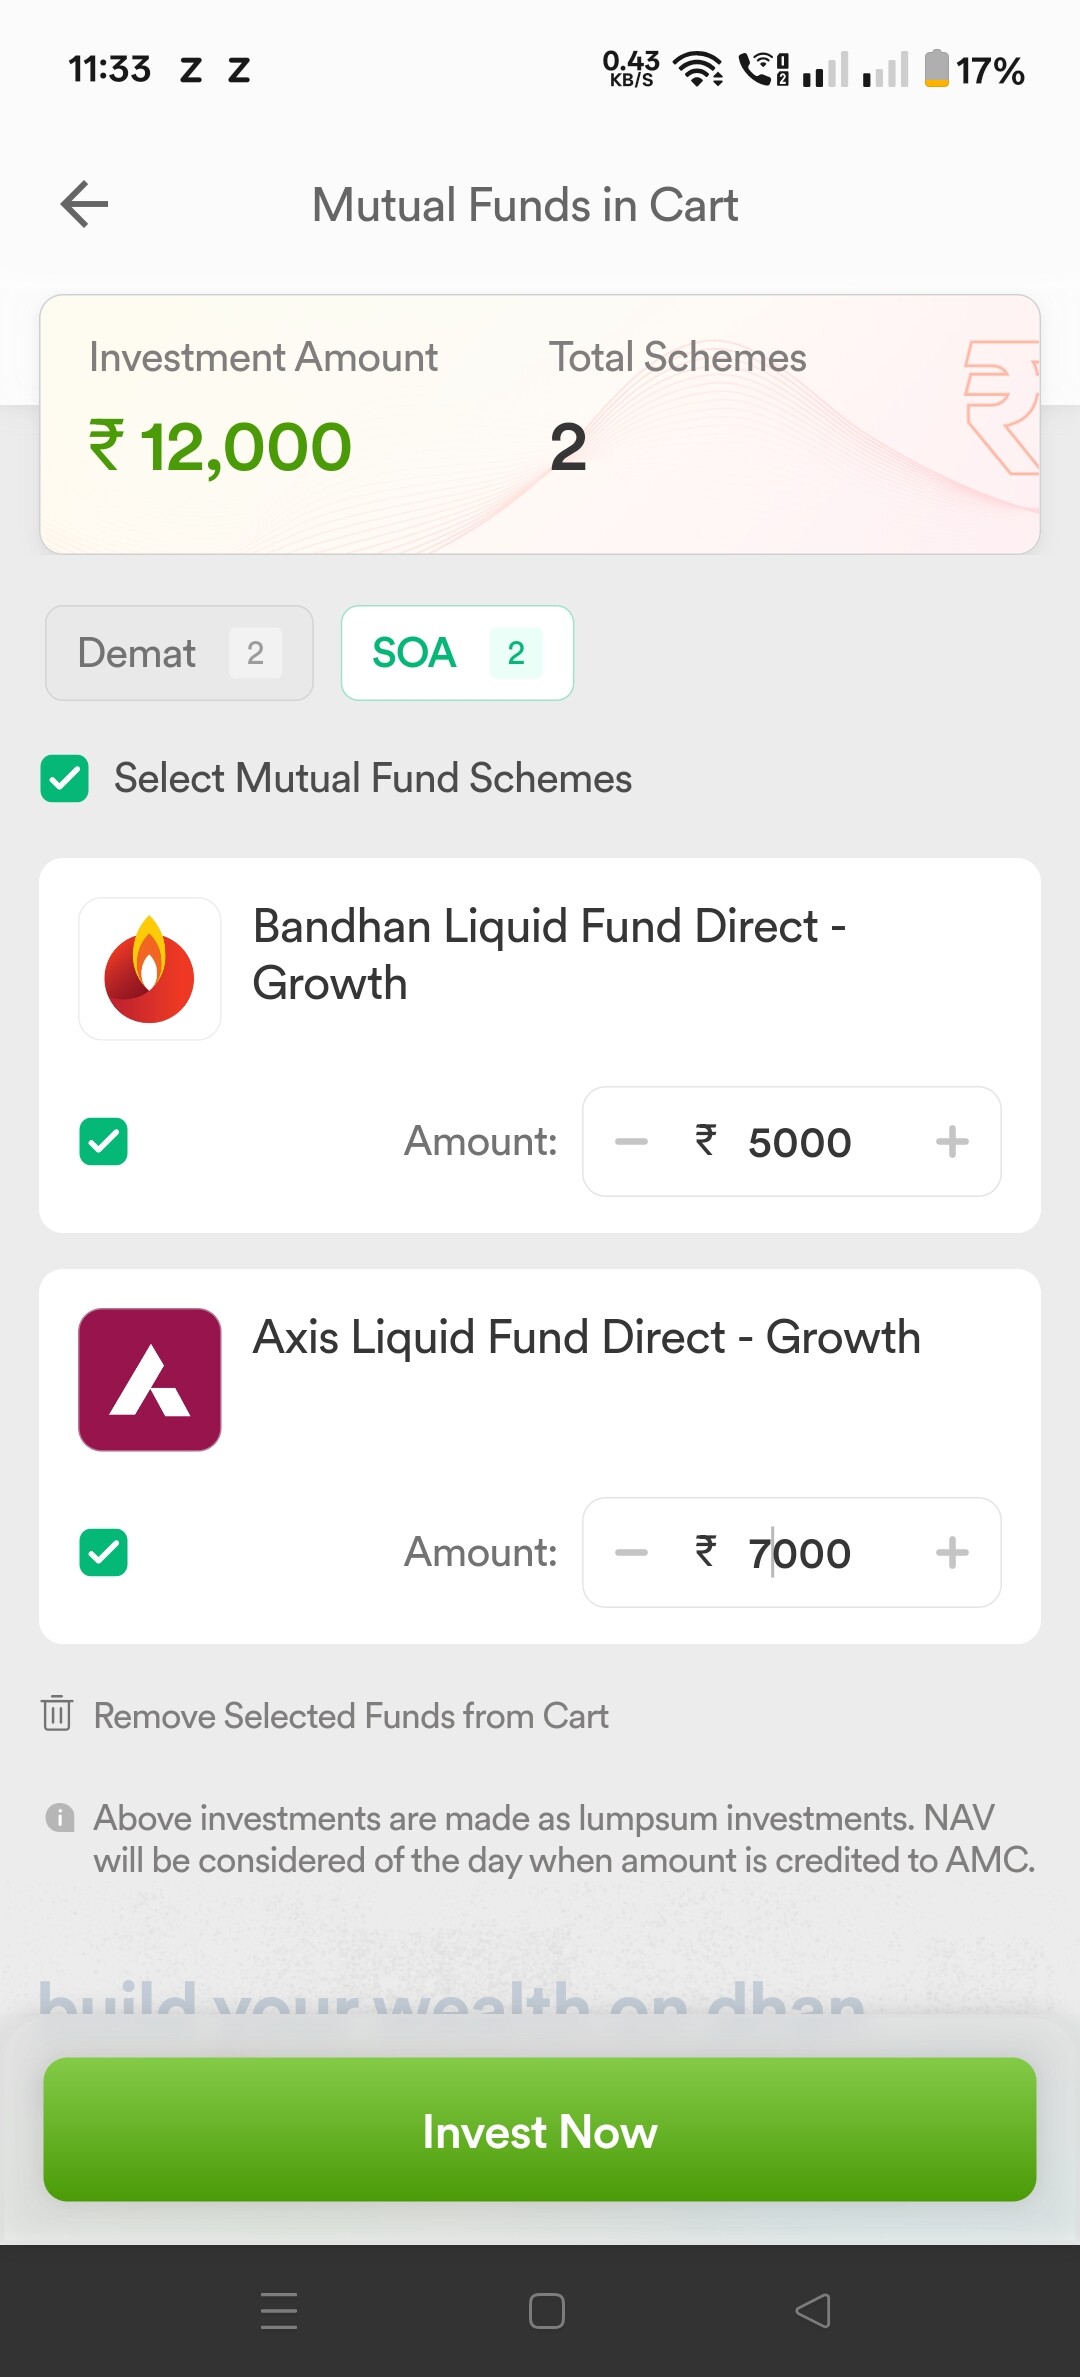The image size is (1080, 2377).
Task: Switch to the Demat tab
Action: (179, 653)
